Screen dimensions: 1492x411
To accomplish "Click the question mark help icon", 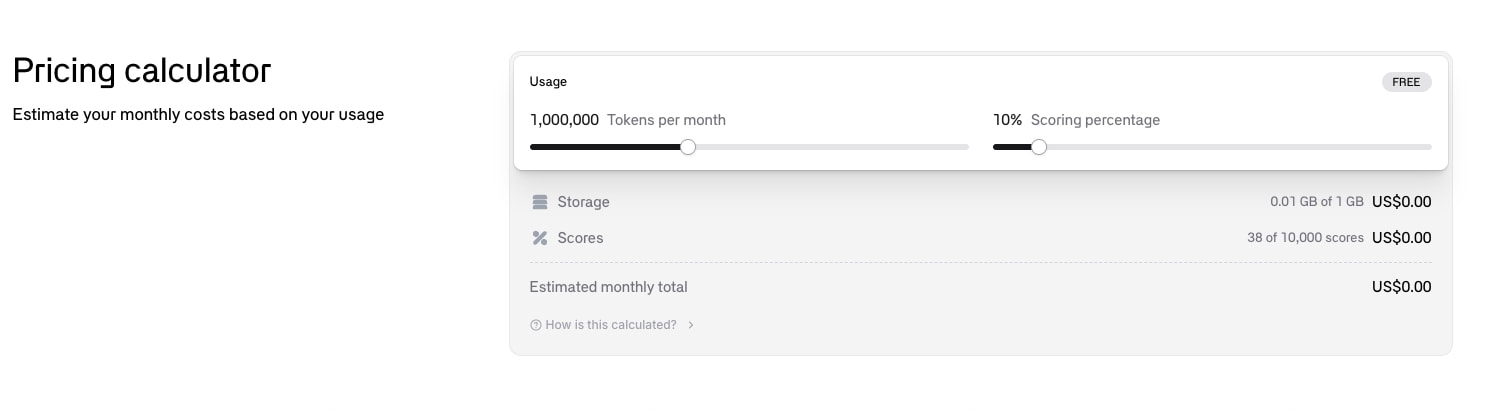I will (x=536, y=325).
